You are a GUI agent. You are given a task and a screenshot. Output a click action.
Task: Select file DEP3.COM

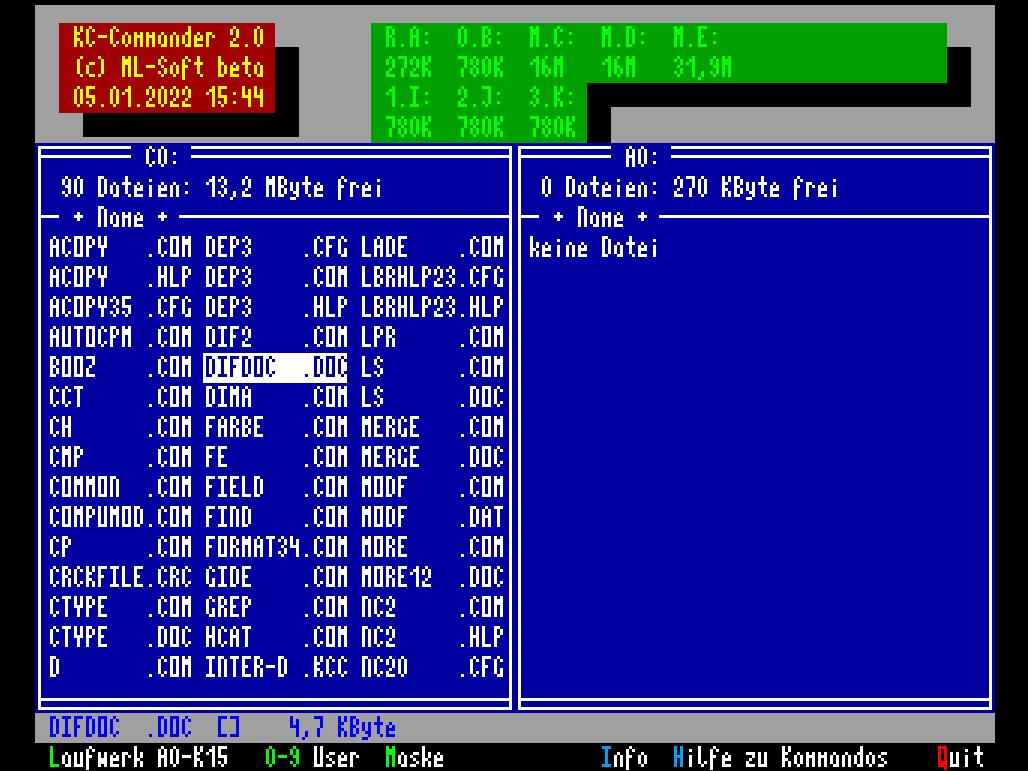276,277
